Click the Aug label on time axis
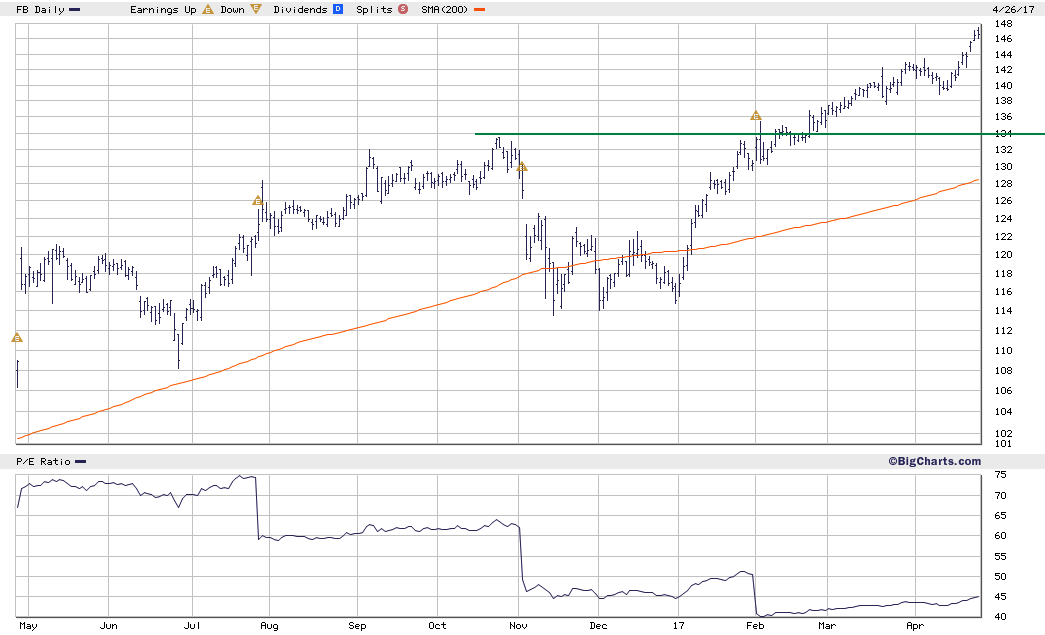Viewport: 1045px width, 635px height. (269, 626)
